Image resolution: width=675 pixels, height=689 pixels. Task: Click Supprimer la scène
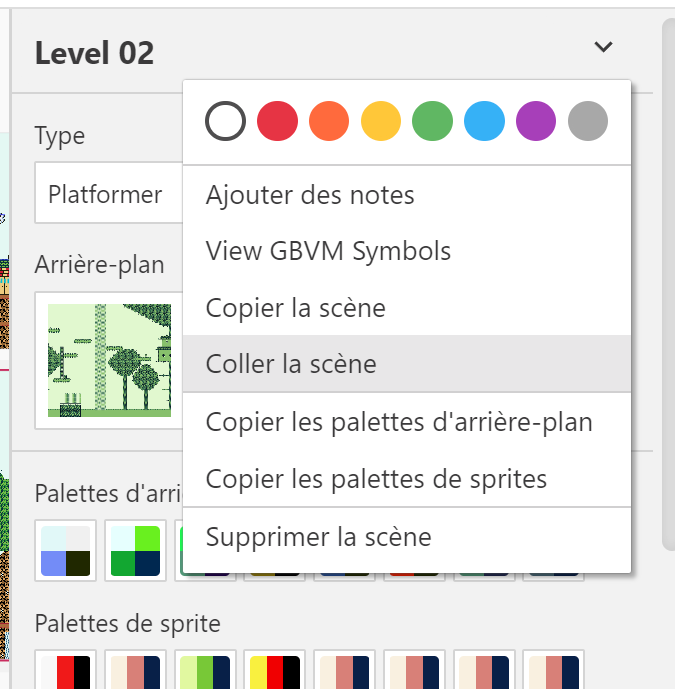point(319,537)
